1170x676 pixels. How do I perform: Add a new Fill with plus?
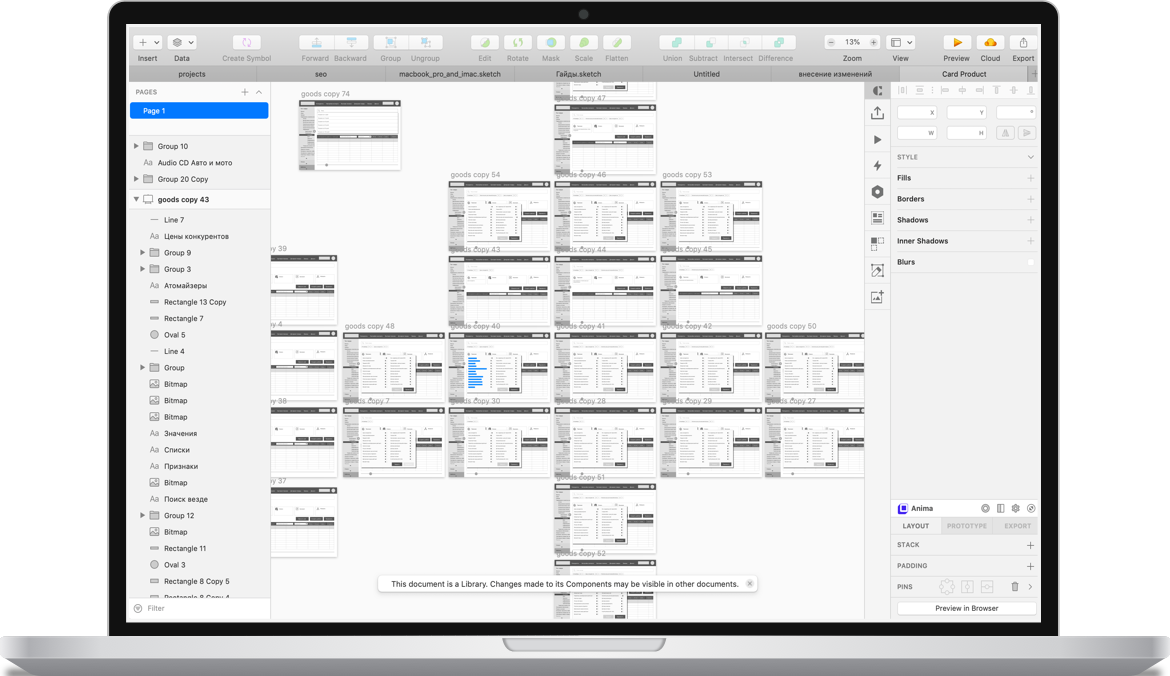(1030, 178)
